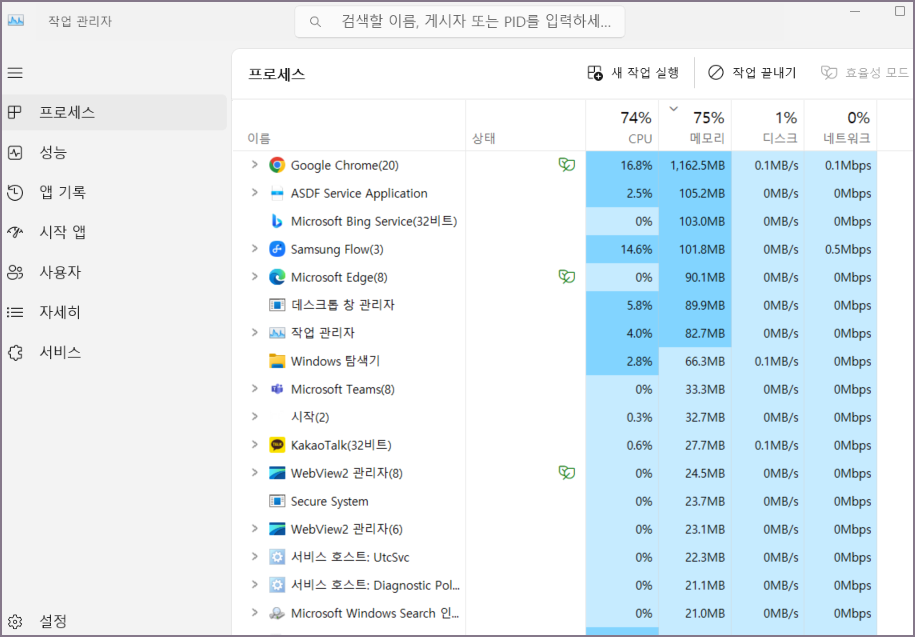The image size is (915, 637).
Task: Click the leaf icon on WebView2 관리자(8) row
Action: coord(567,473)
